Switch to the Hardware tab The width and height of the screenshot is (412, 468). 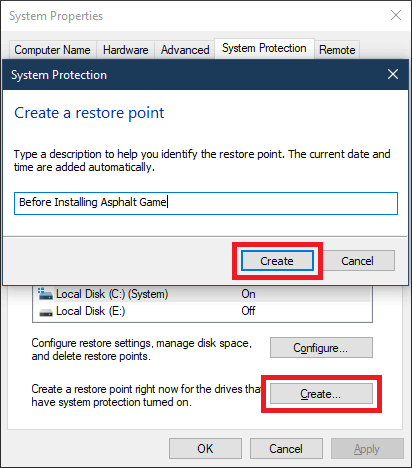125,50
